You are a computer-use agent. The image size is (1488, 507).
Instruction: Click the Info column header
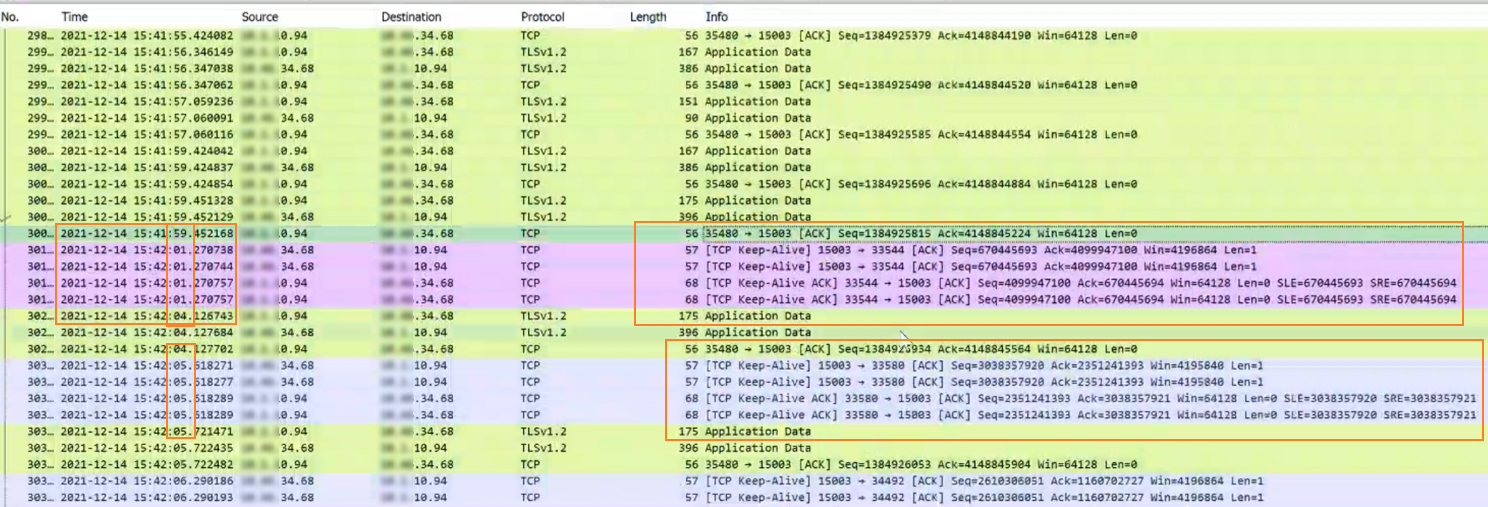(717, 17)
